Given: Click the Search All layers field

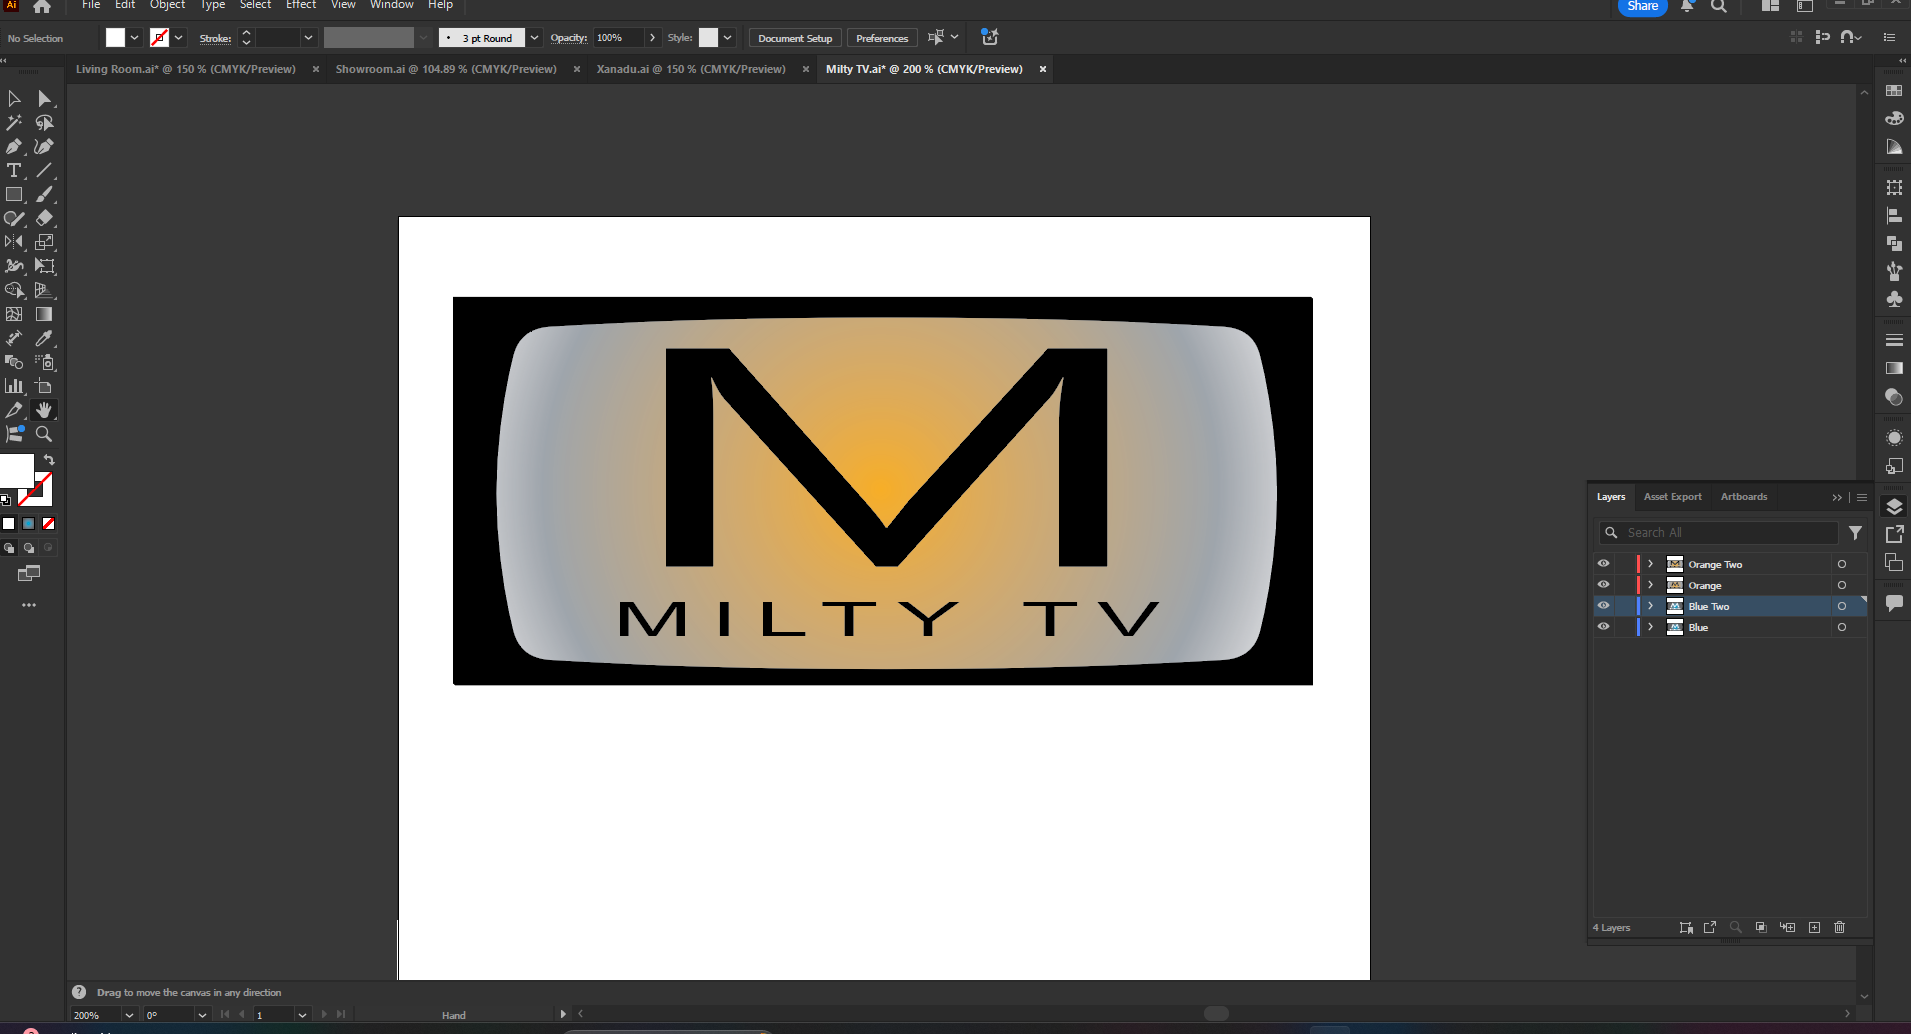Looking at the screenshot, I should [1719, 533].
